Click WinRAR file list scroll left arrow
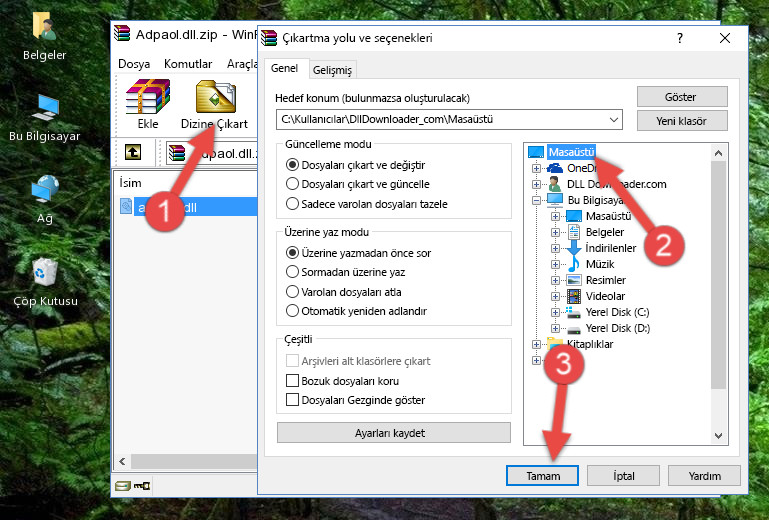Image resolution: width=769 pixels, height=520 pixels. pyautogui.click(x=123, y=461)
